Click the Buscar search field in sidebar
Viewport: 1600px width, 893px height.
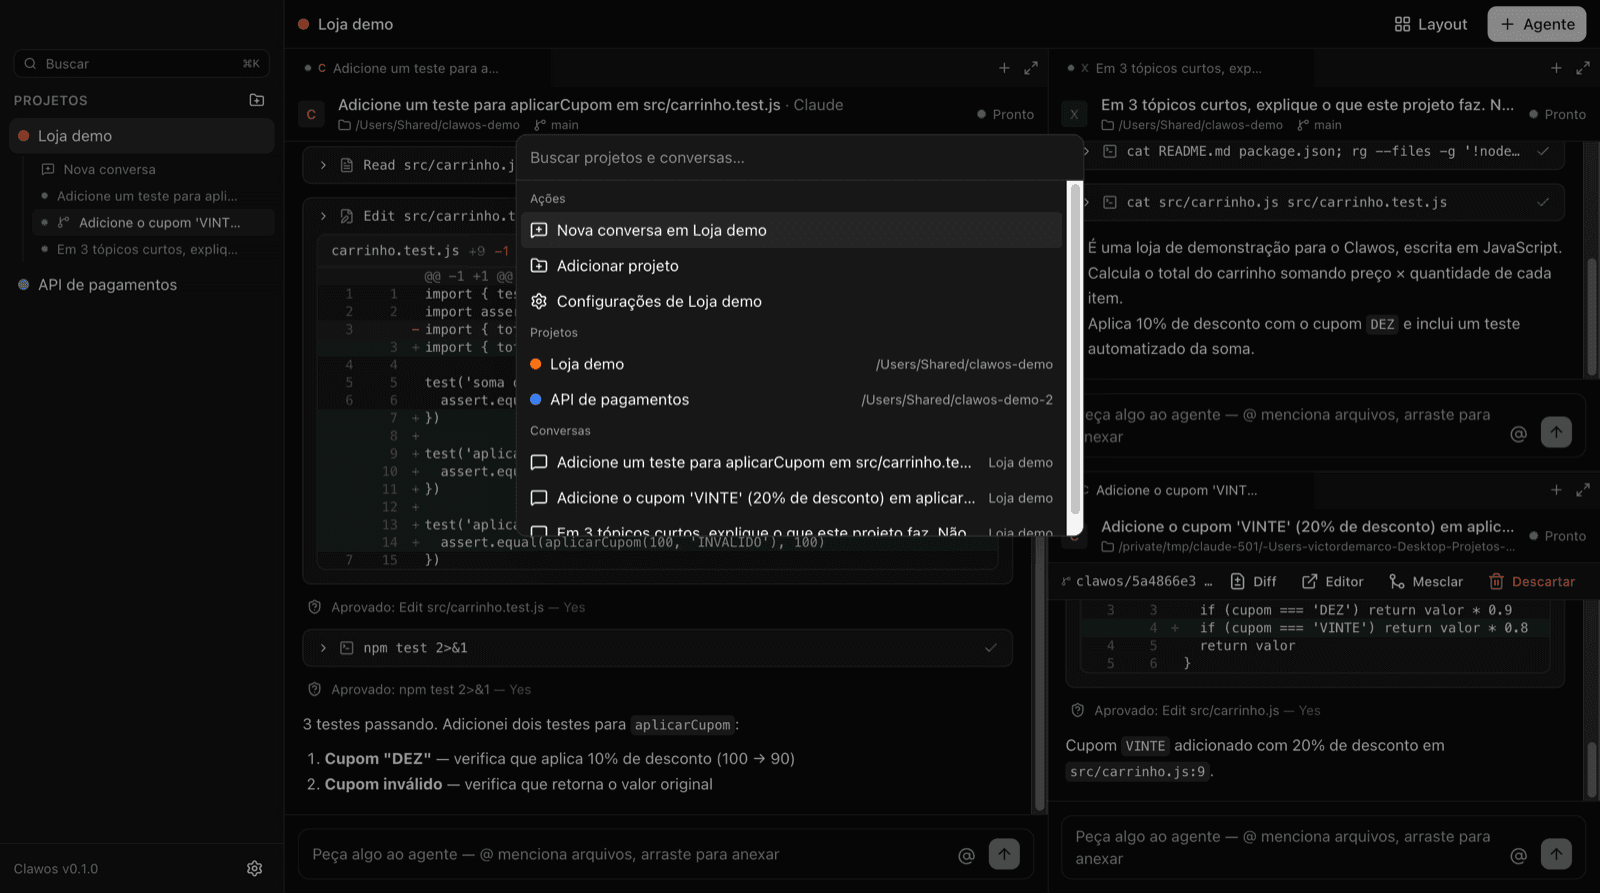[x=142, y=63]
